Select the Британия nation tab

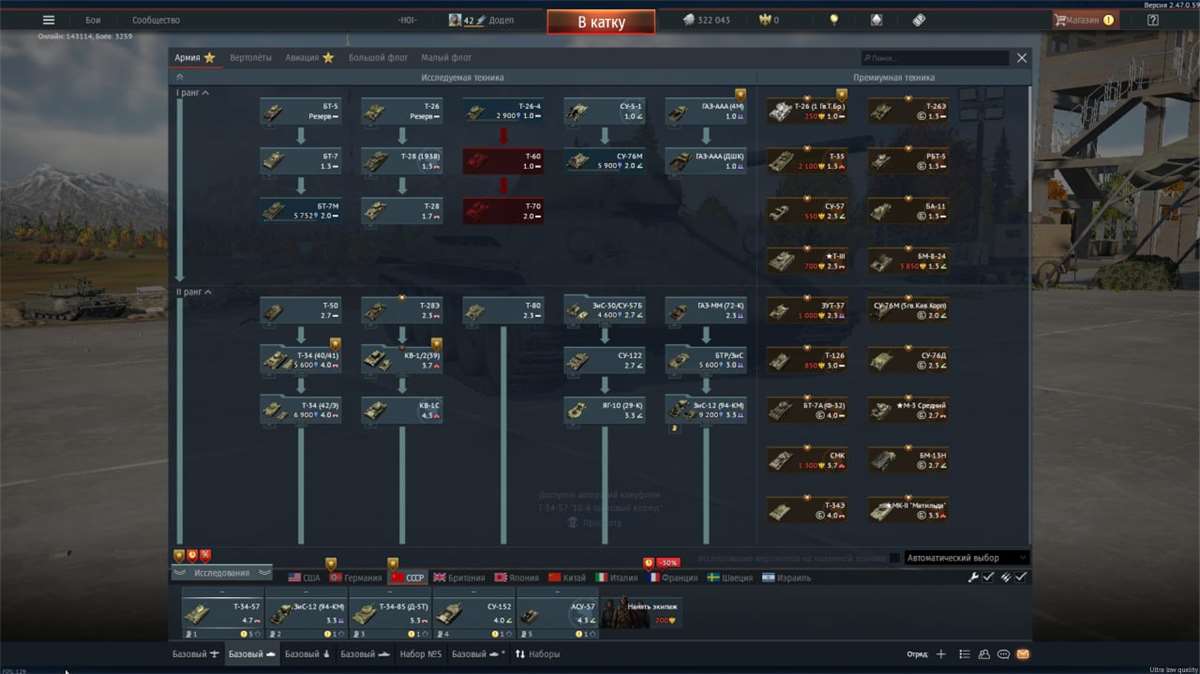click(459, 578)
